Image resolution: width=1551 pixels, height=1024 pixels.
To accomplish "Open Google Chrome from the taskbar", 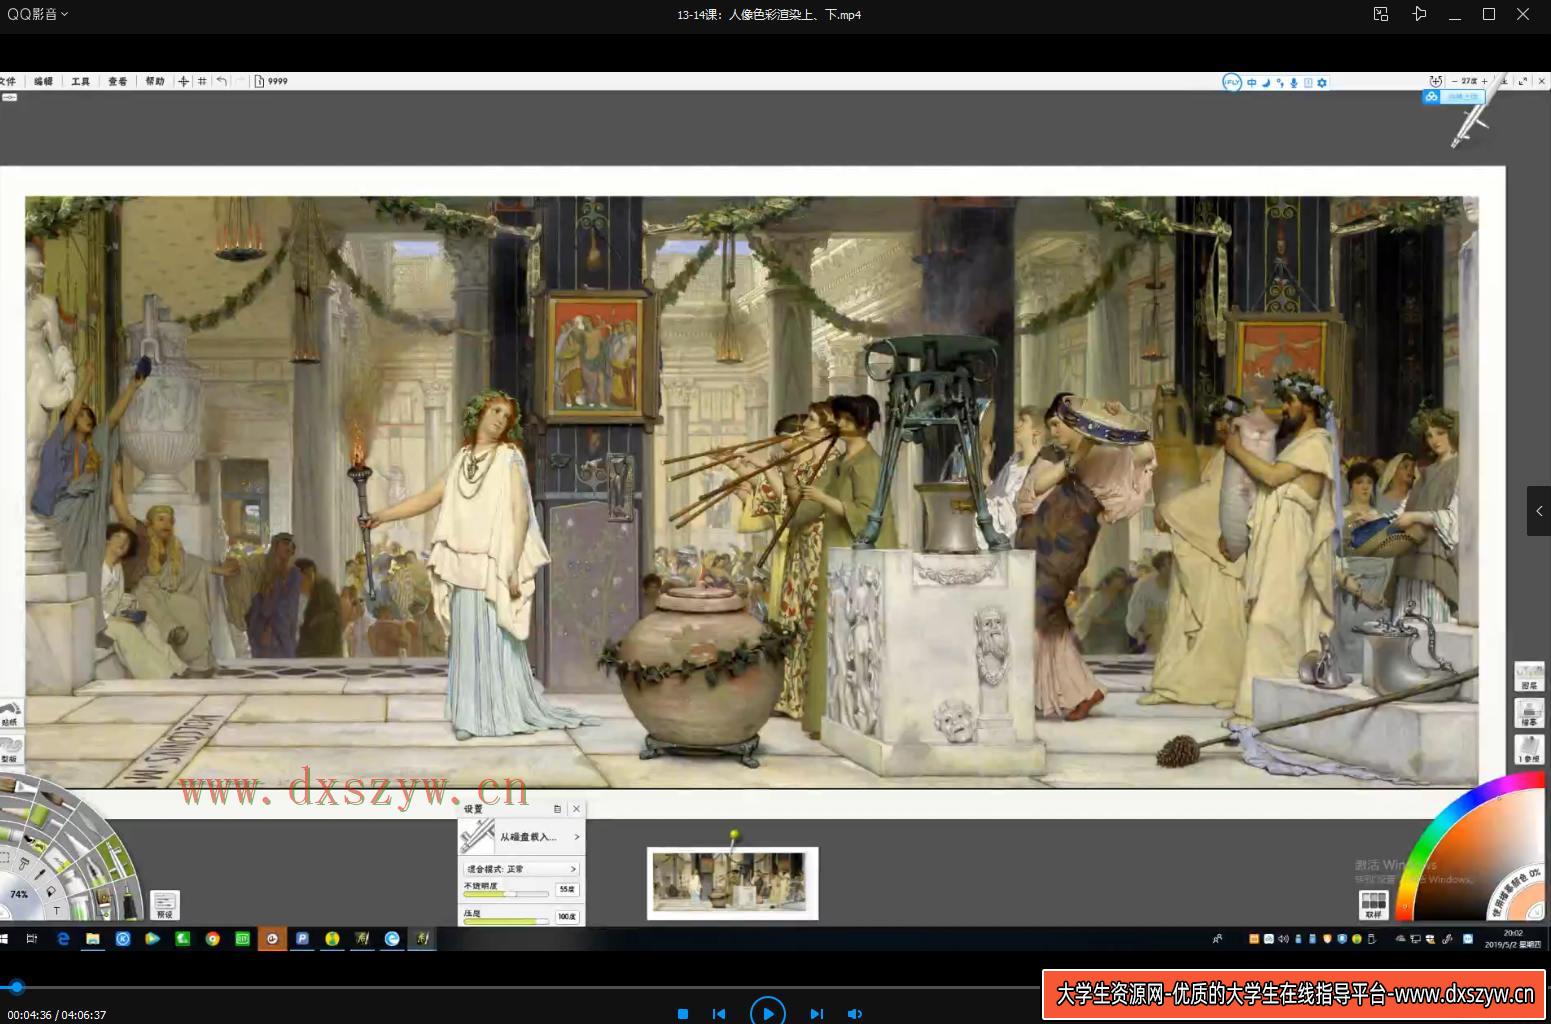I will (212, 939).
